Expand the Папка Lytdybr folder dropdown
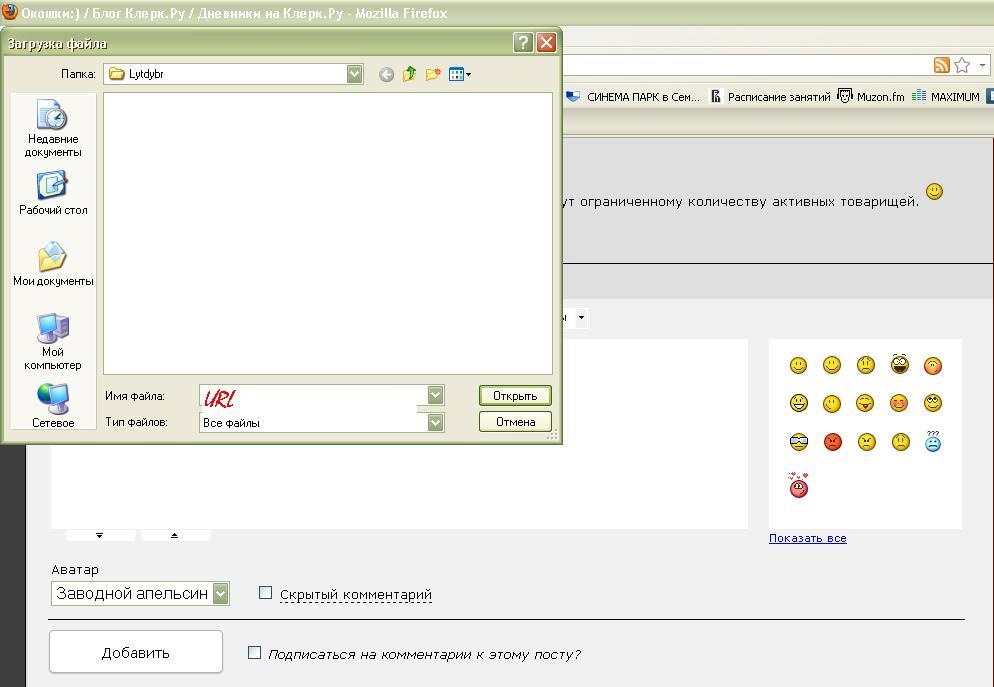 [x=354, y=74]
